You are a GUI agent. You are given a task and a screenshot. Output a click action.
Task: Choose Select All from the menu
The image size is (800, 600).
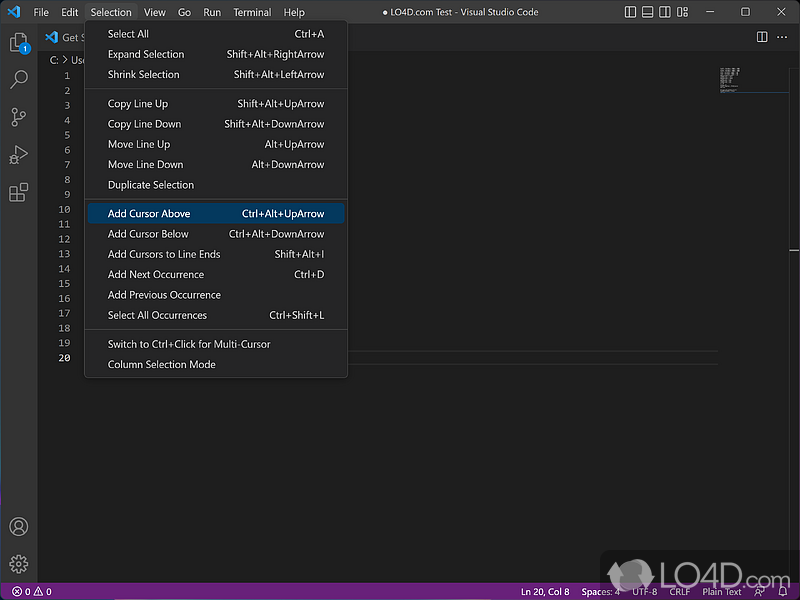point(216,34)
